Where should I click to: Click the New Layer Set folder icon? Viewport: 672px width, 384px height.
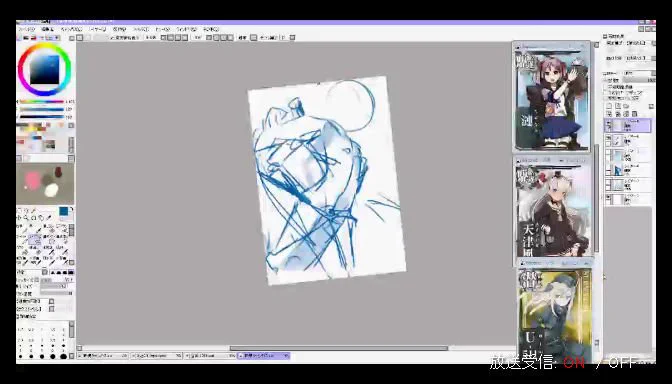[x=626, y=106]
